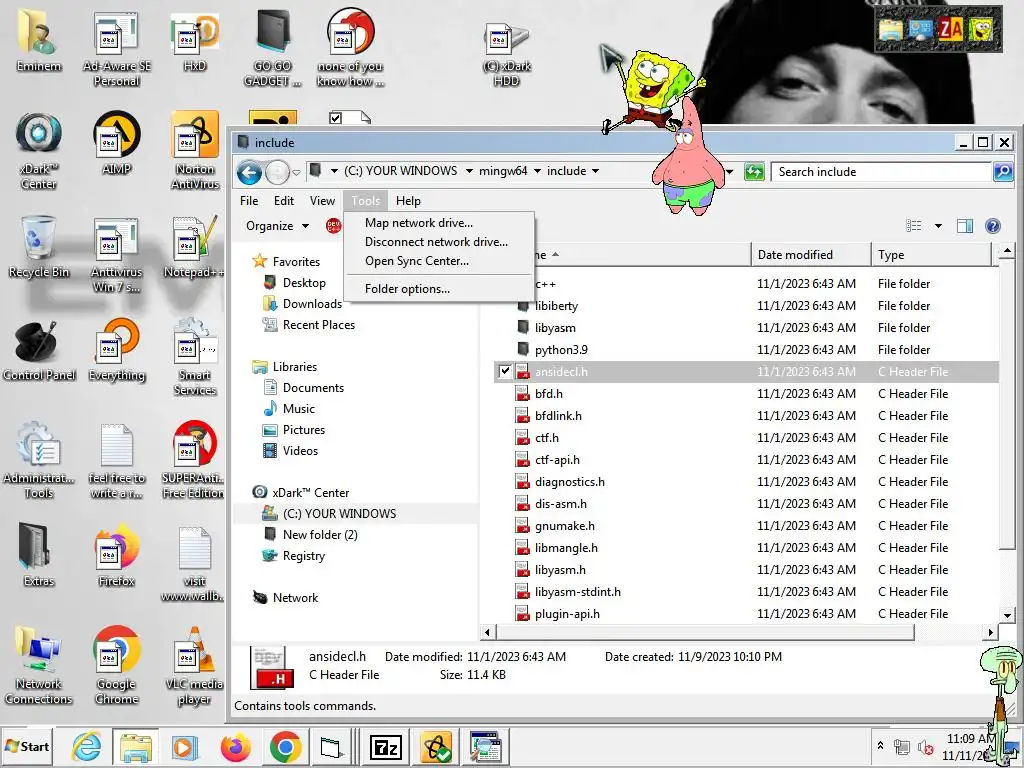This screenshot has height=768, width=1024.
Task: Select the libiberty folder row
Action: point(747,306)
